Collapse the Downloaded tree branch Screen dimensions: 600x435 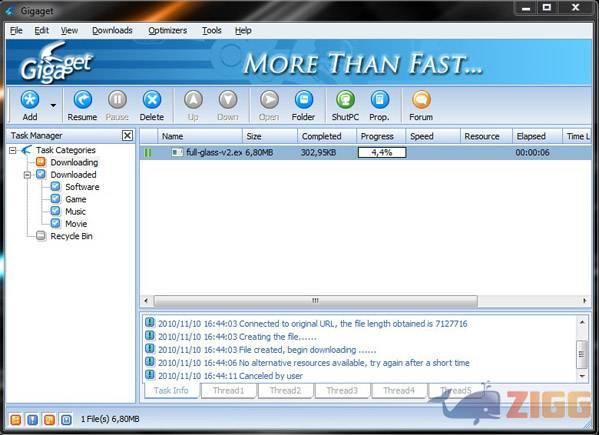[x=28, y=174]
